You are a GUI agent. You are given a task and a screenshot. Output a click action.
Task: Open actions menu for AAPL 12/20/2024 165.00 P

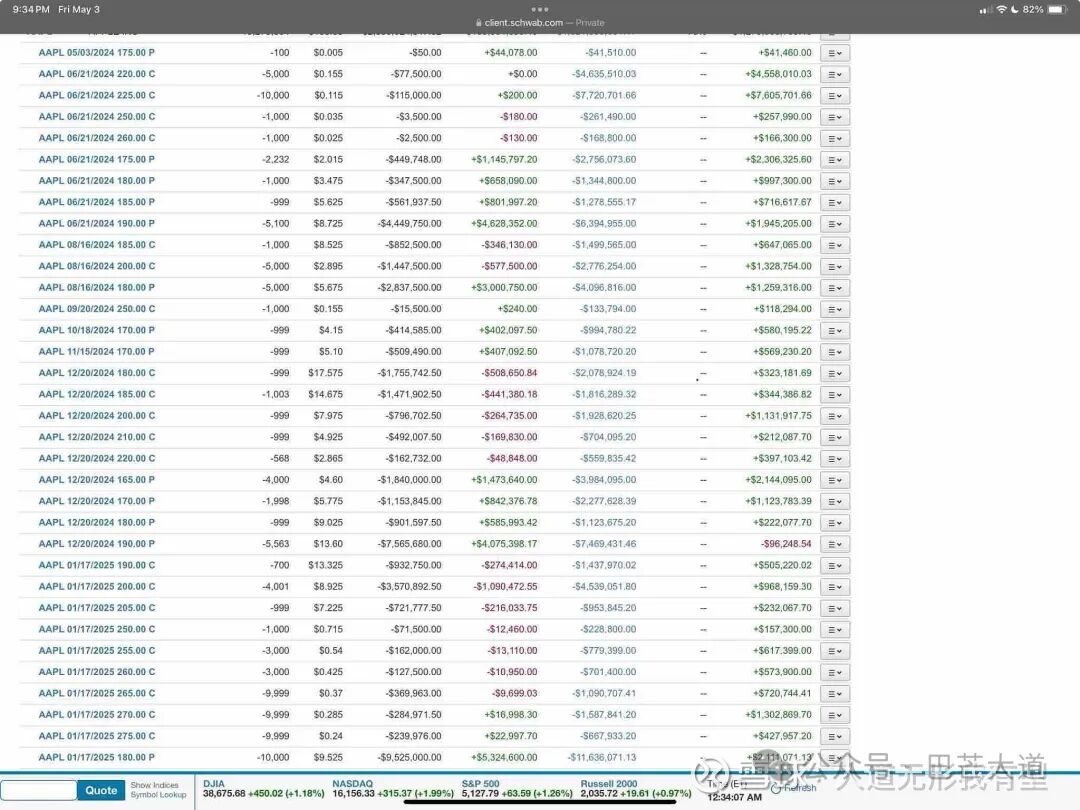(x=835, y=480)
